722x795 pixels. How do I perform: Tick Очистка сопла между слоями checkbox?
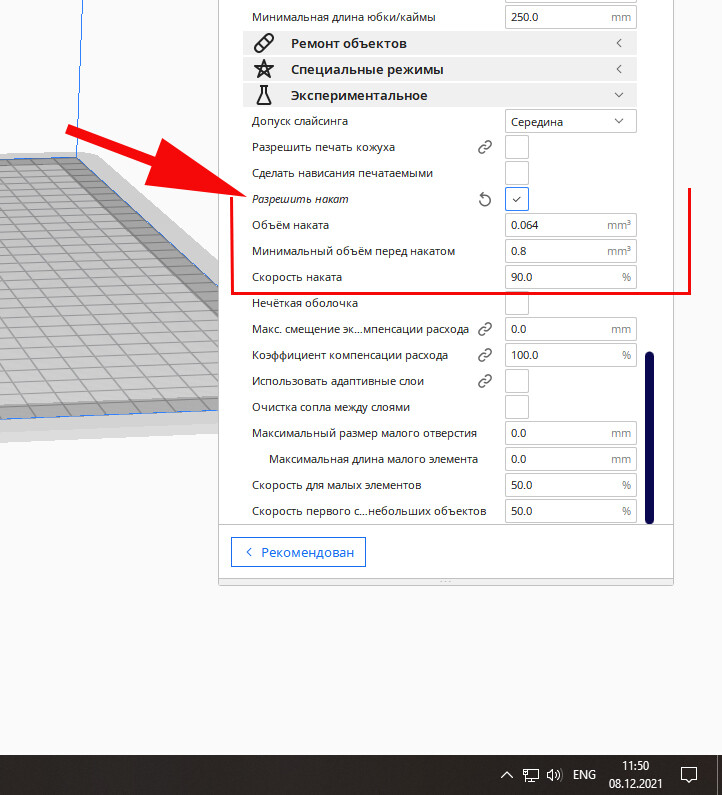pos(517,407)
